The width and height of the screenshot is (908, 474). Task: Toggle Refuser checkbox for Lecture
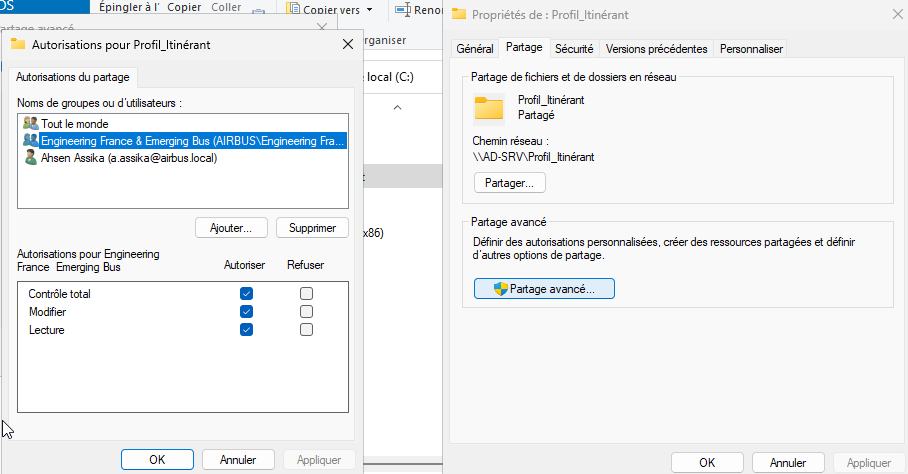(306, 329)
